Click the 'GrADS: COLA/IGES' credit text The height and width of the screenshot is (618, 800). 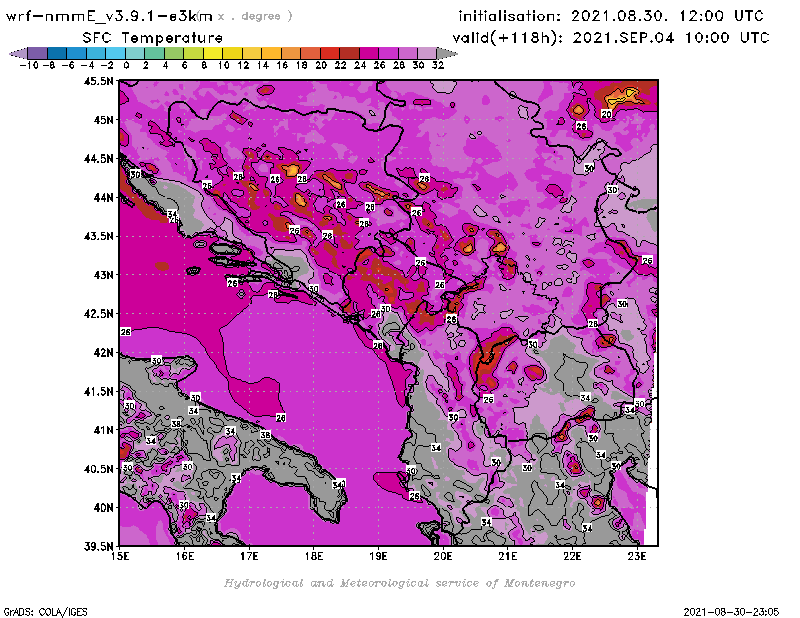click(x=45, y=612)
